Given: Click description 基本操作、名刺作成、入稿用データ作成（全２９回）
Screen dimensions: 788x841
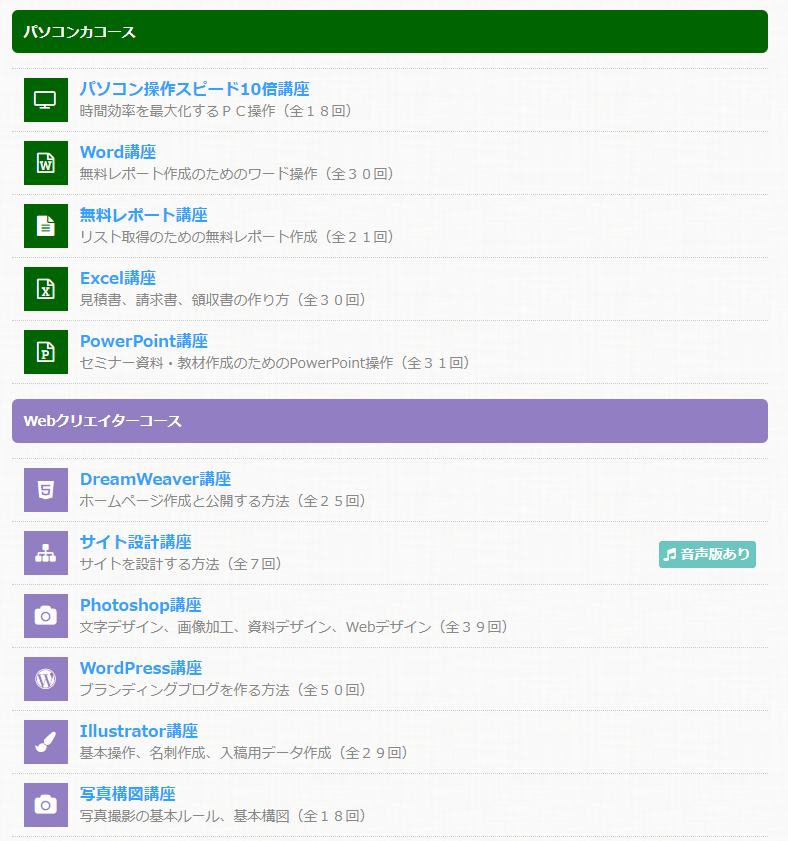Looking at the screenshot, I should coord(246,753).
